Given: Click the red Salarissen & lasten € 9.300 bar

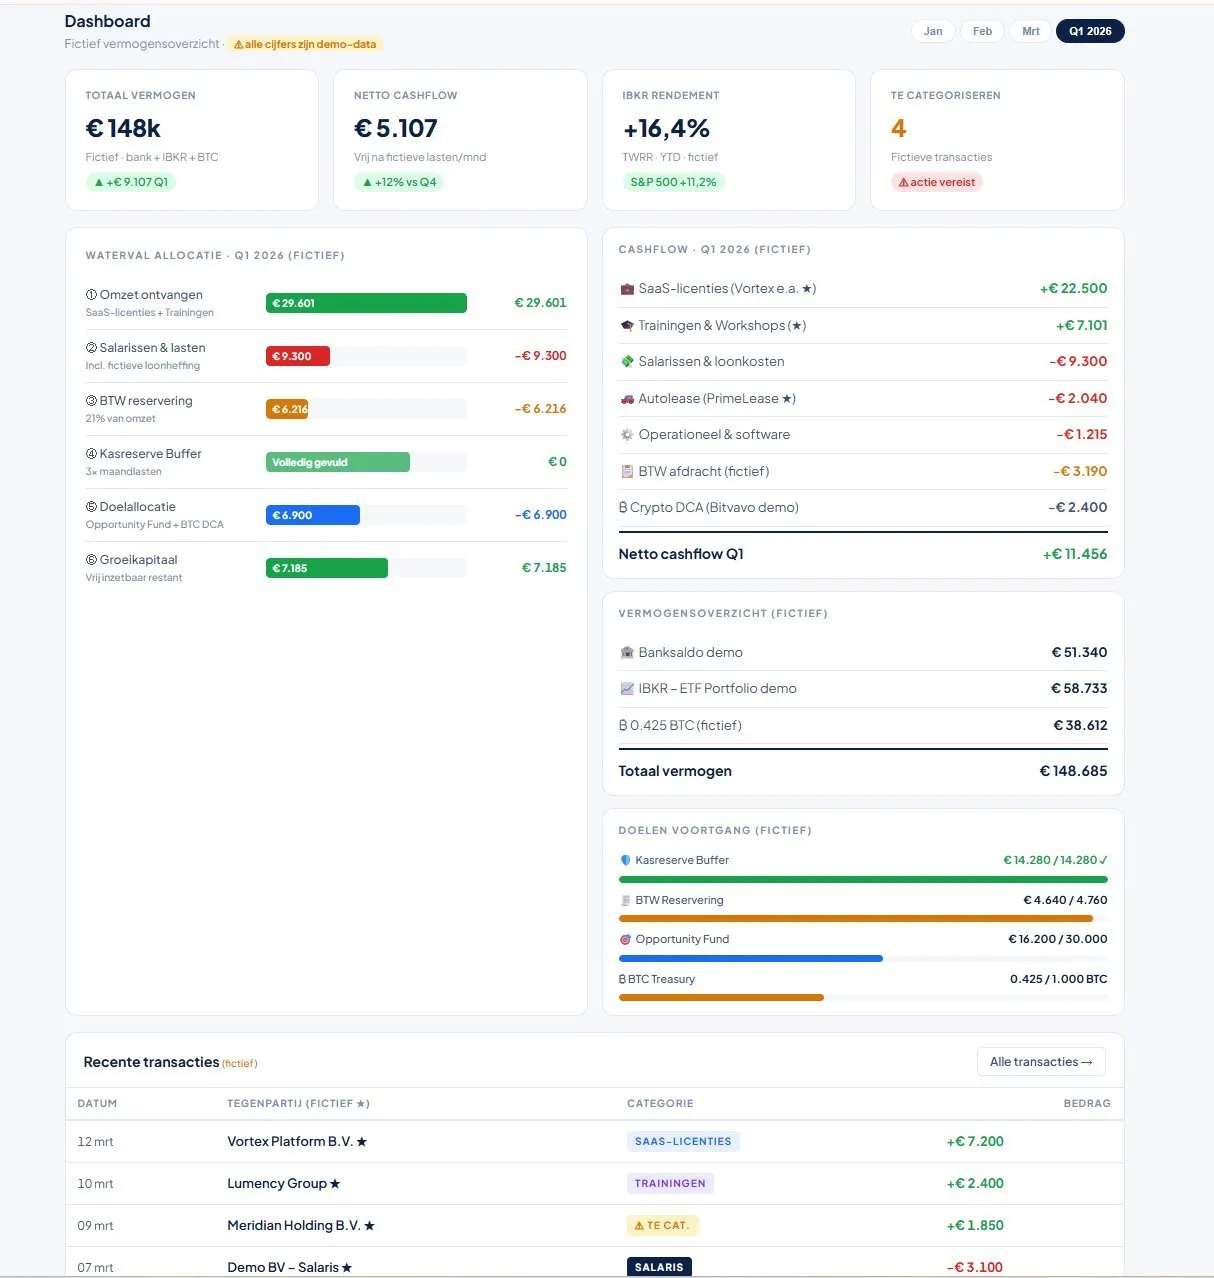Looking at the screenshot, I should (298, 356).
